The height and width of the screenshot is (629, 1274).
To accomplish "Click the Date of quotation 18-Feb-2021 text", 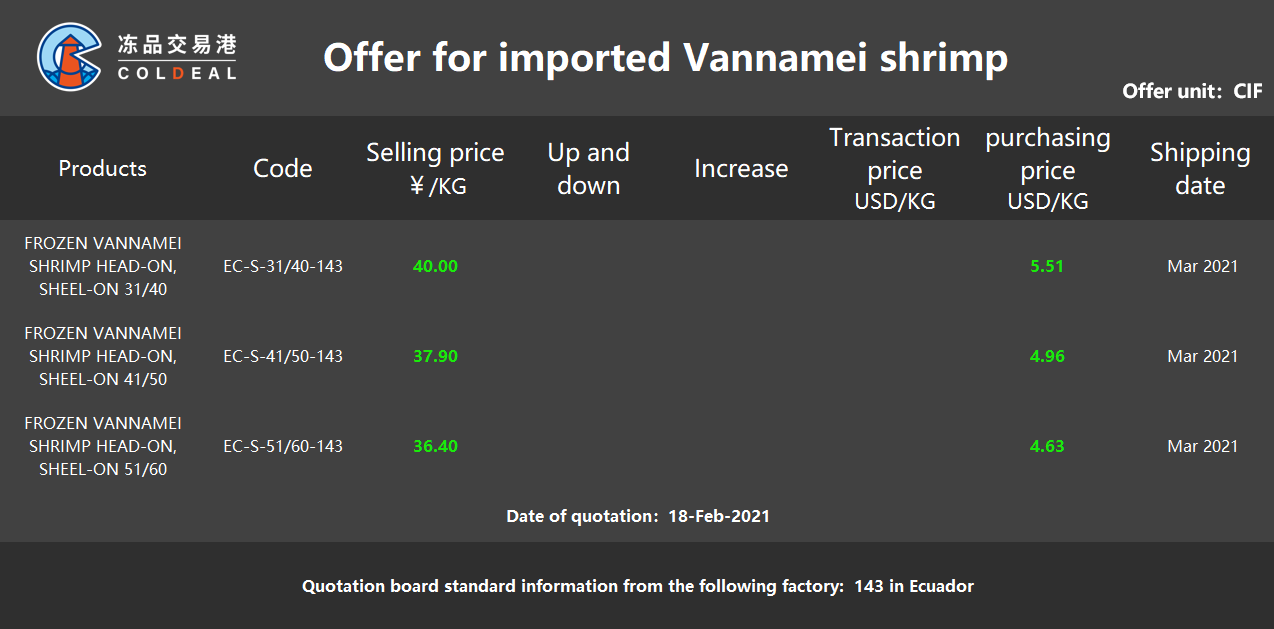I will tap(638, 516).
